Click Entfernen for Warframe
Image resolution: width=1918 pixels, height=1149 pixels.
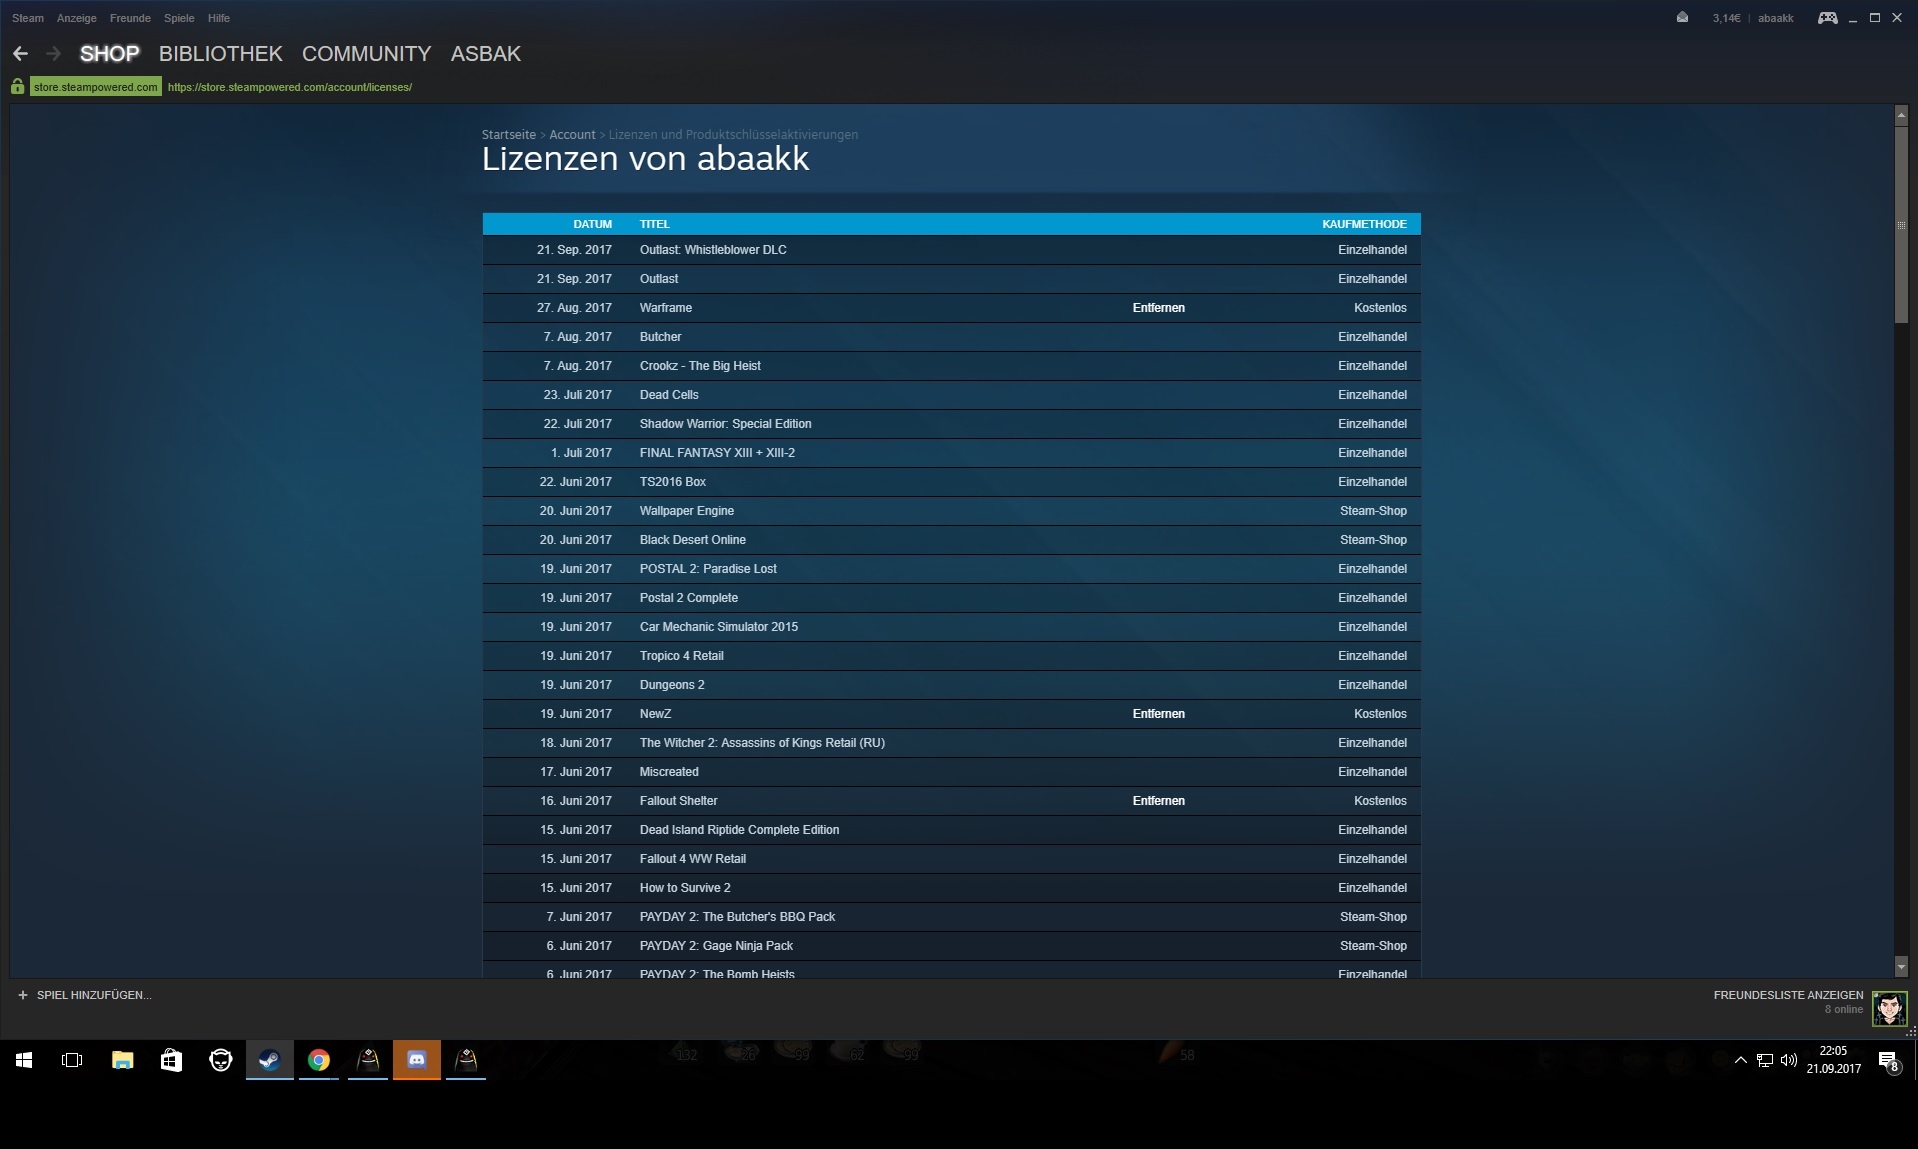(x=1159, y=308)
